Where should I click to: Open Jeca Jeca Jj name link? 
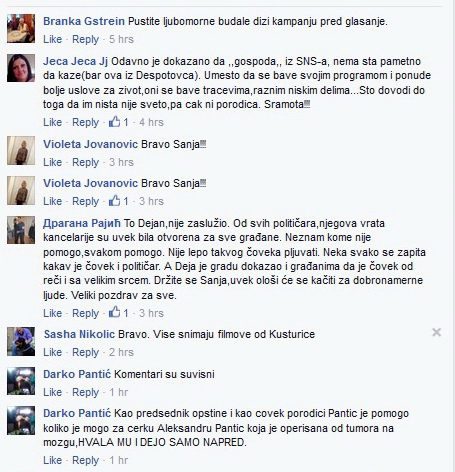[x=75, y=61]
